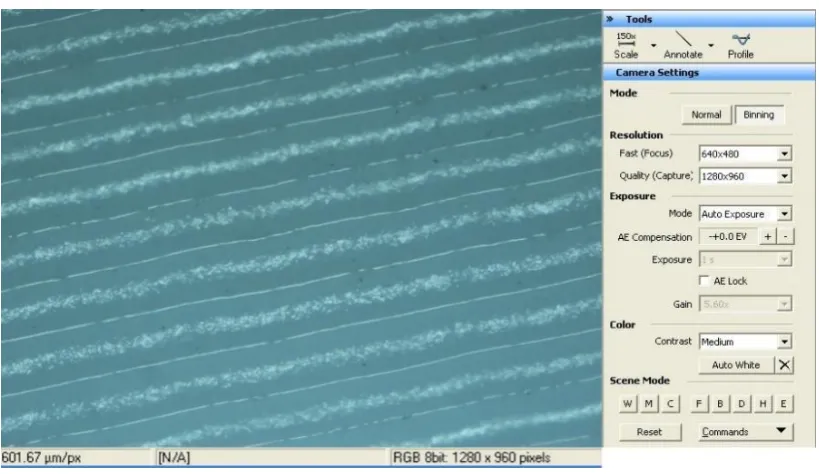
Task: Clear white balance with X button
Action: pyautogui.click(x=785, y=365)
